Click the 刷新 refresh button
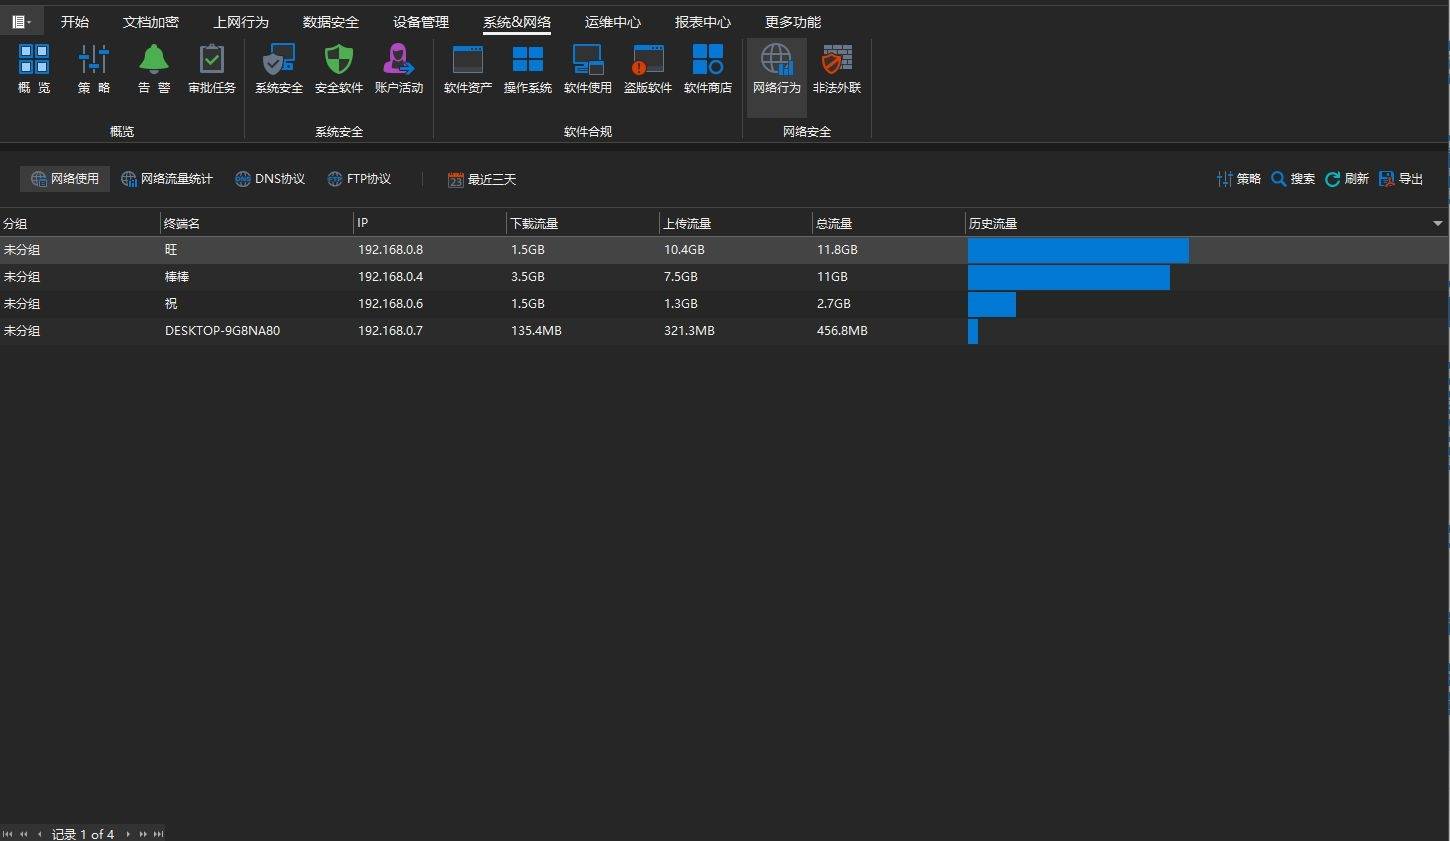Image resolution: width=1450 pixels, height=841 pixels. click(x=1347, y=179)
